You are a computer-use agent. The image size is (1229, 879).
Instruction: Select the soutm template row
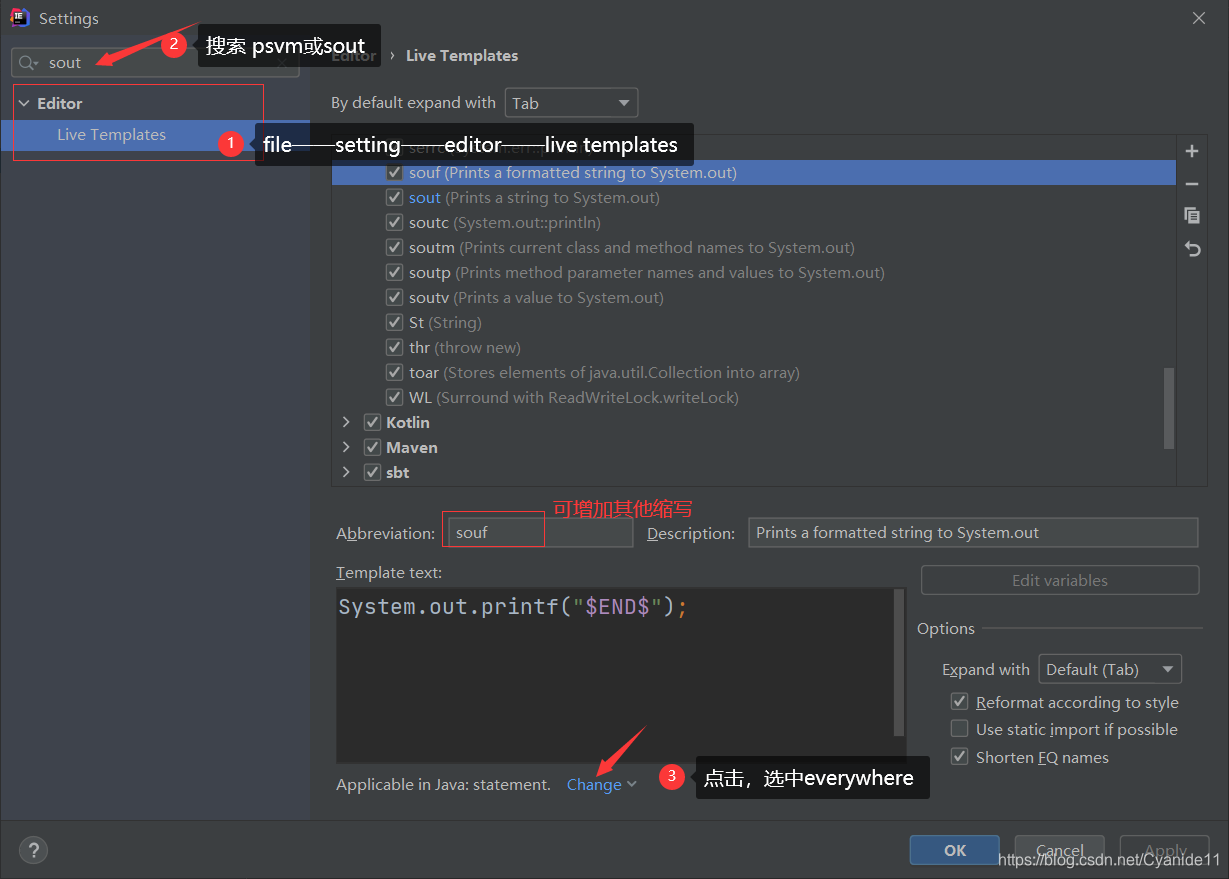(x=753, y=247)
